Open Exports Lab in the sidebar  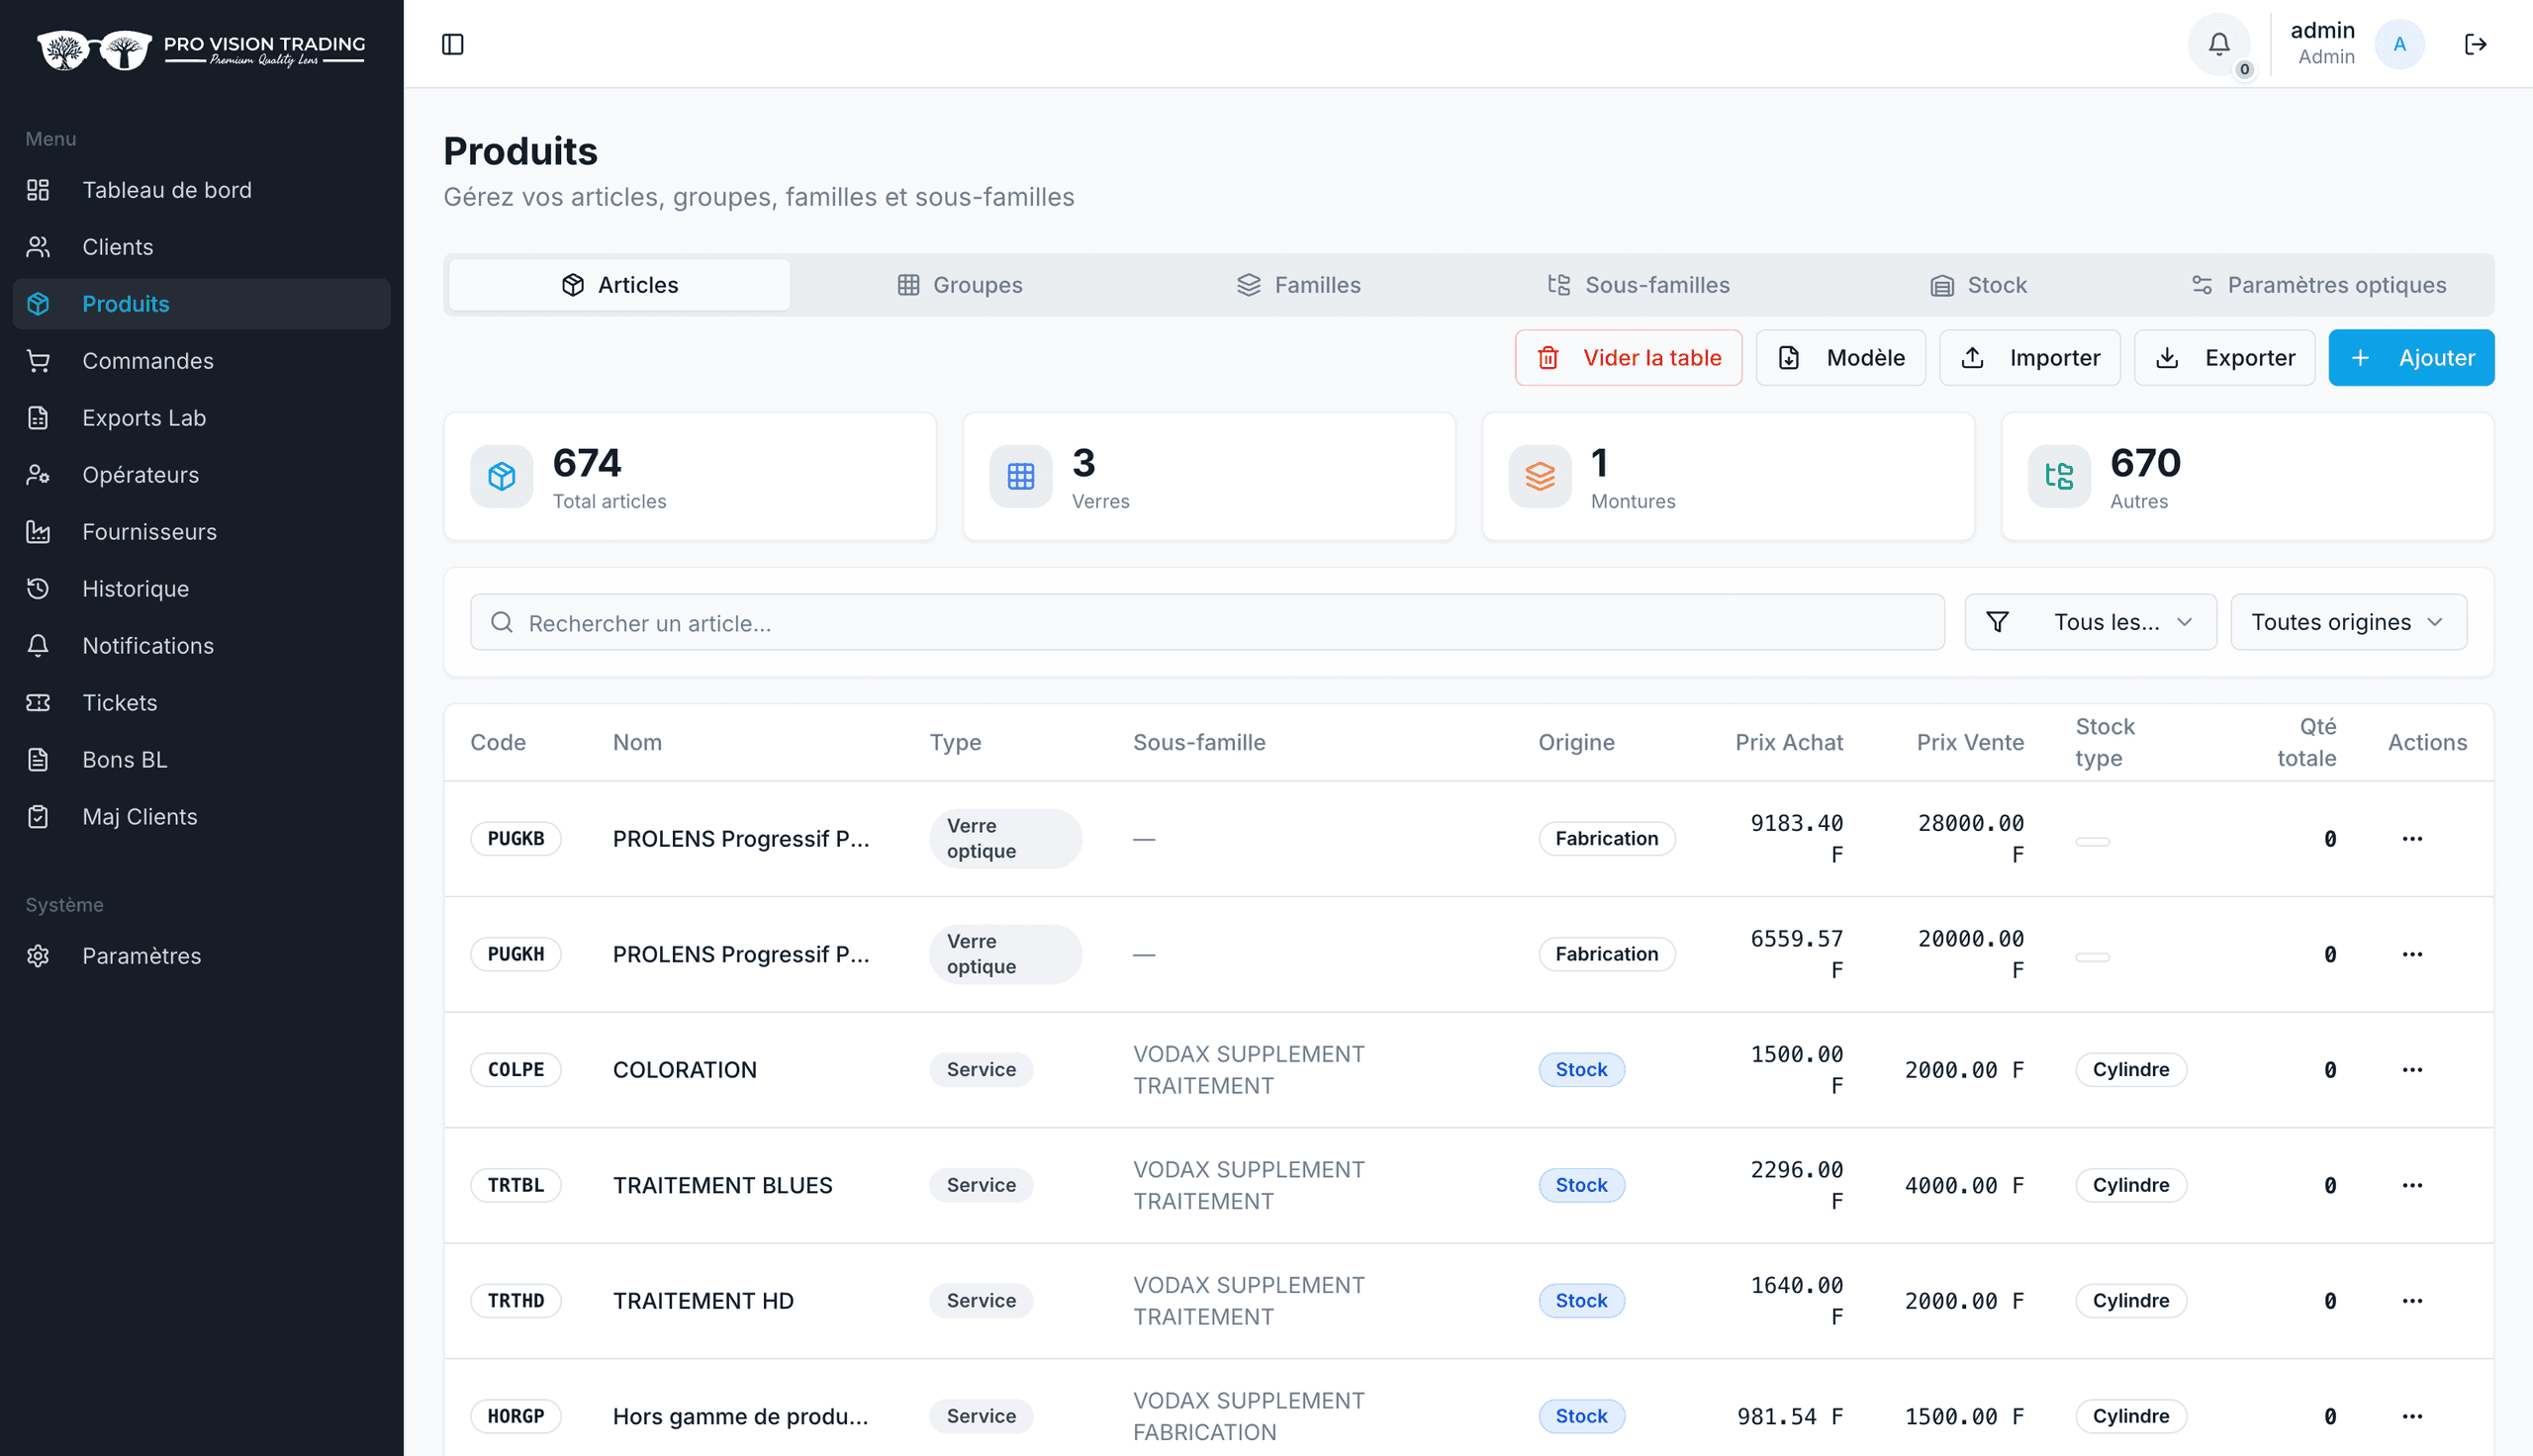(201, 418)
